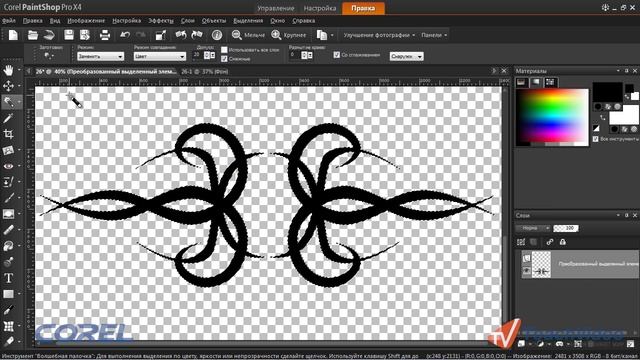
Task: Open the Файл menu
Action: point(9,20)
